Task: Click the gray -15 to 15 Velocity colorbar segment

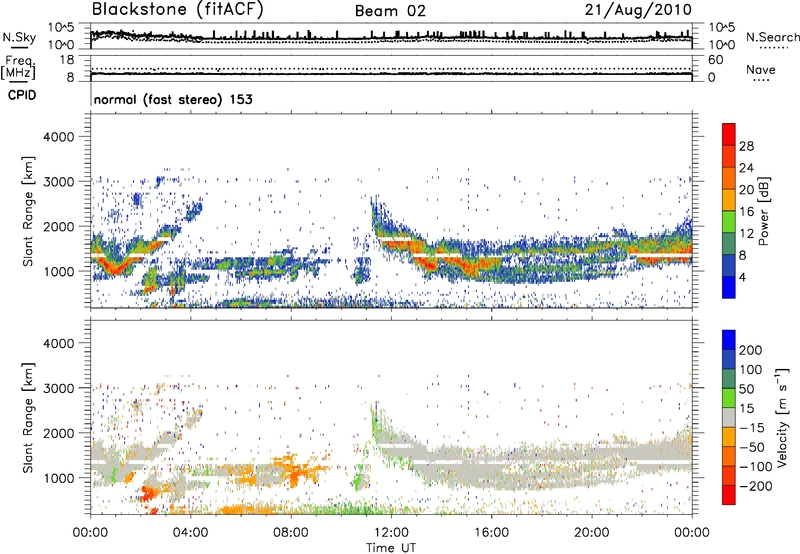Action: point(729,417)
